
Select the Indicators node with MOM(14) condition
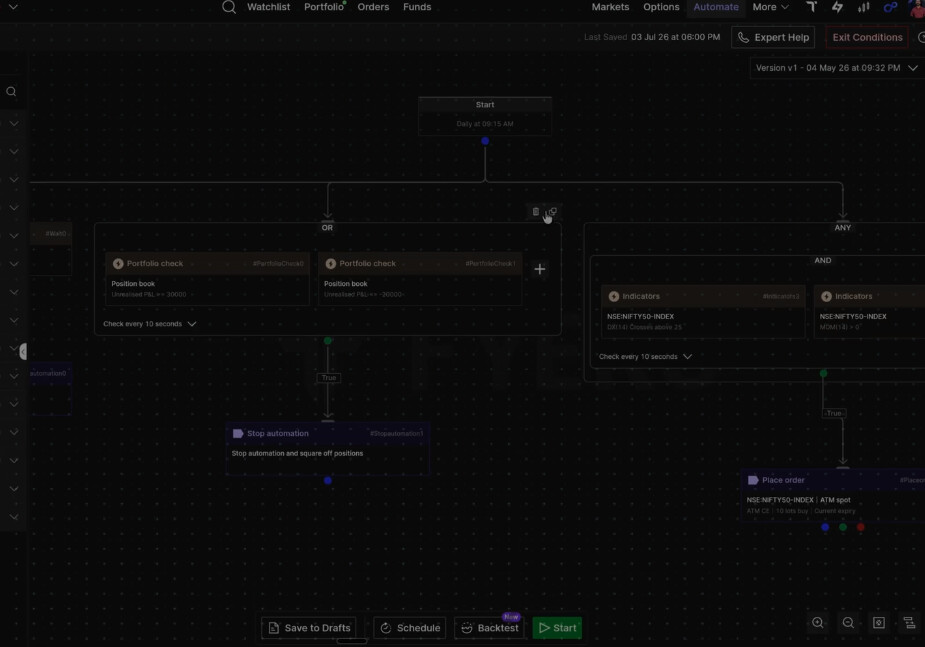[869, 311]
